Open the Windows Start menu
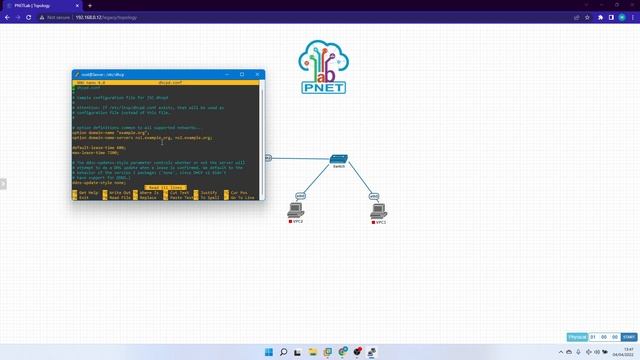Screen dimensions: 640x360 [x=269, y=352]
